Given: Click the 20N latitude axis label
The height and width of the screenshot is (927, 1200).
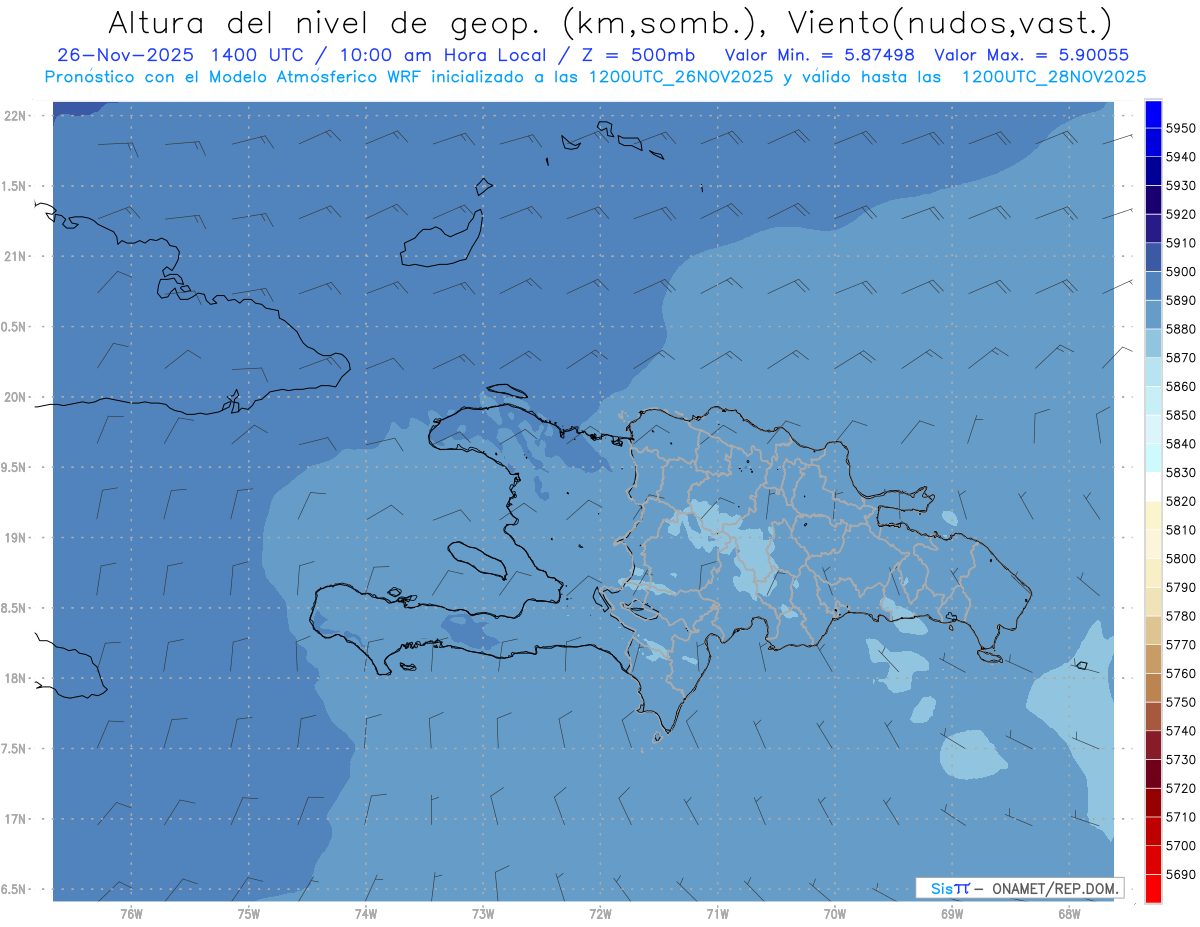Looking at the screenshot, I should 15,397.
